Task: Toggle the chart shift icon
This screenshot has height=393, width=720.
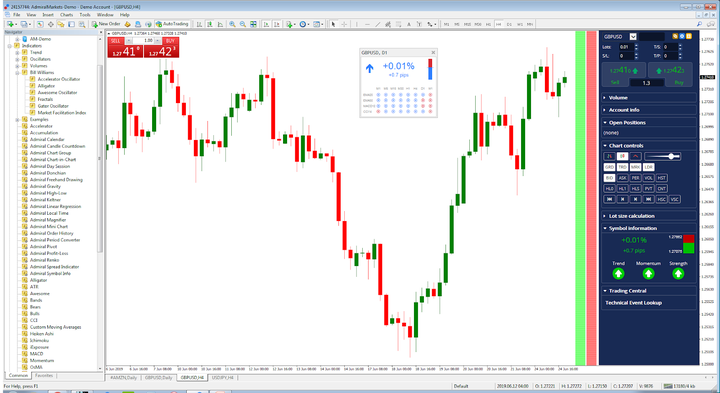Action: [277, 24]
